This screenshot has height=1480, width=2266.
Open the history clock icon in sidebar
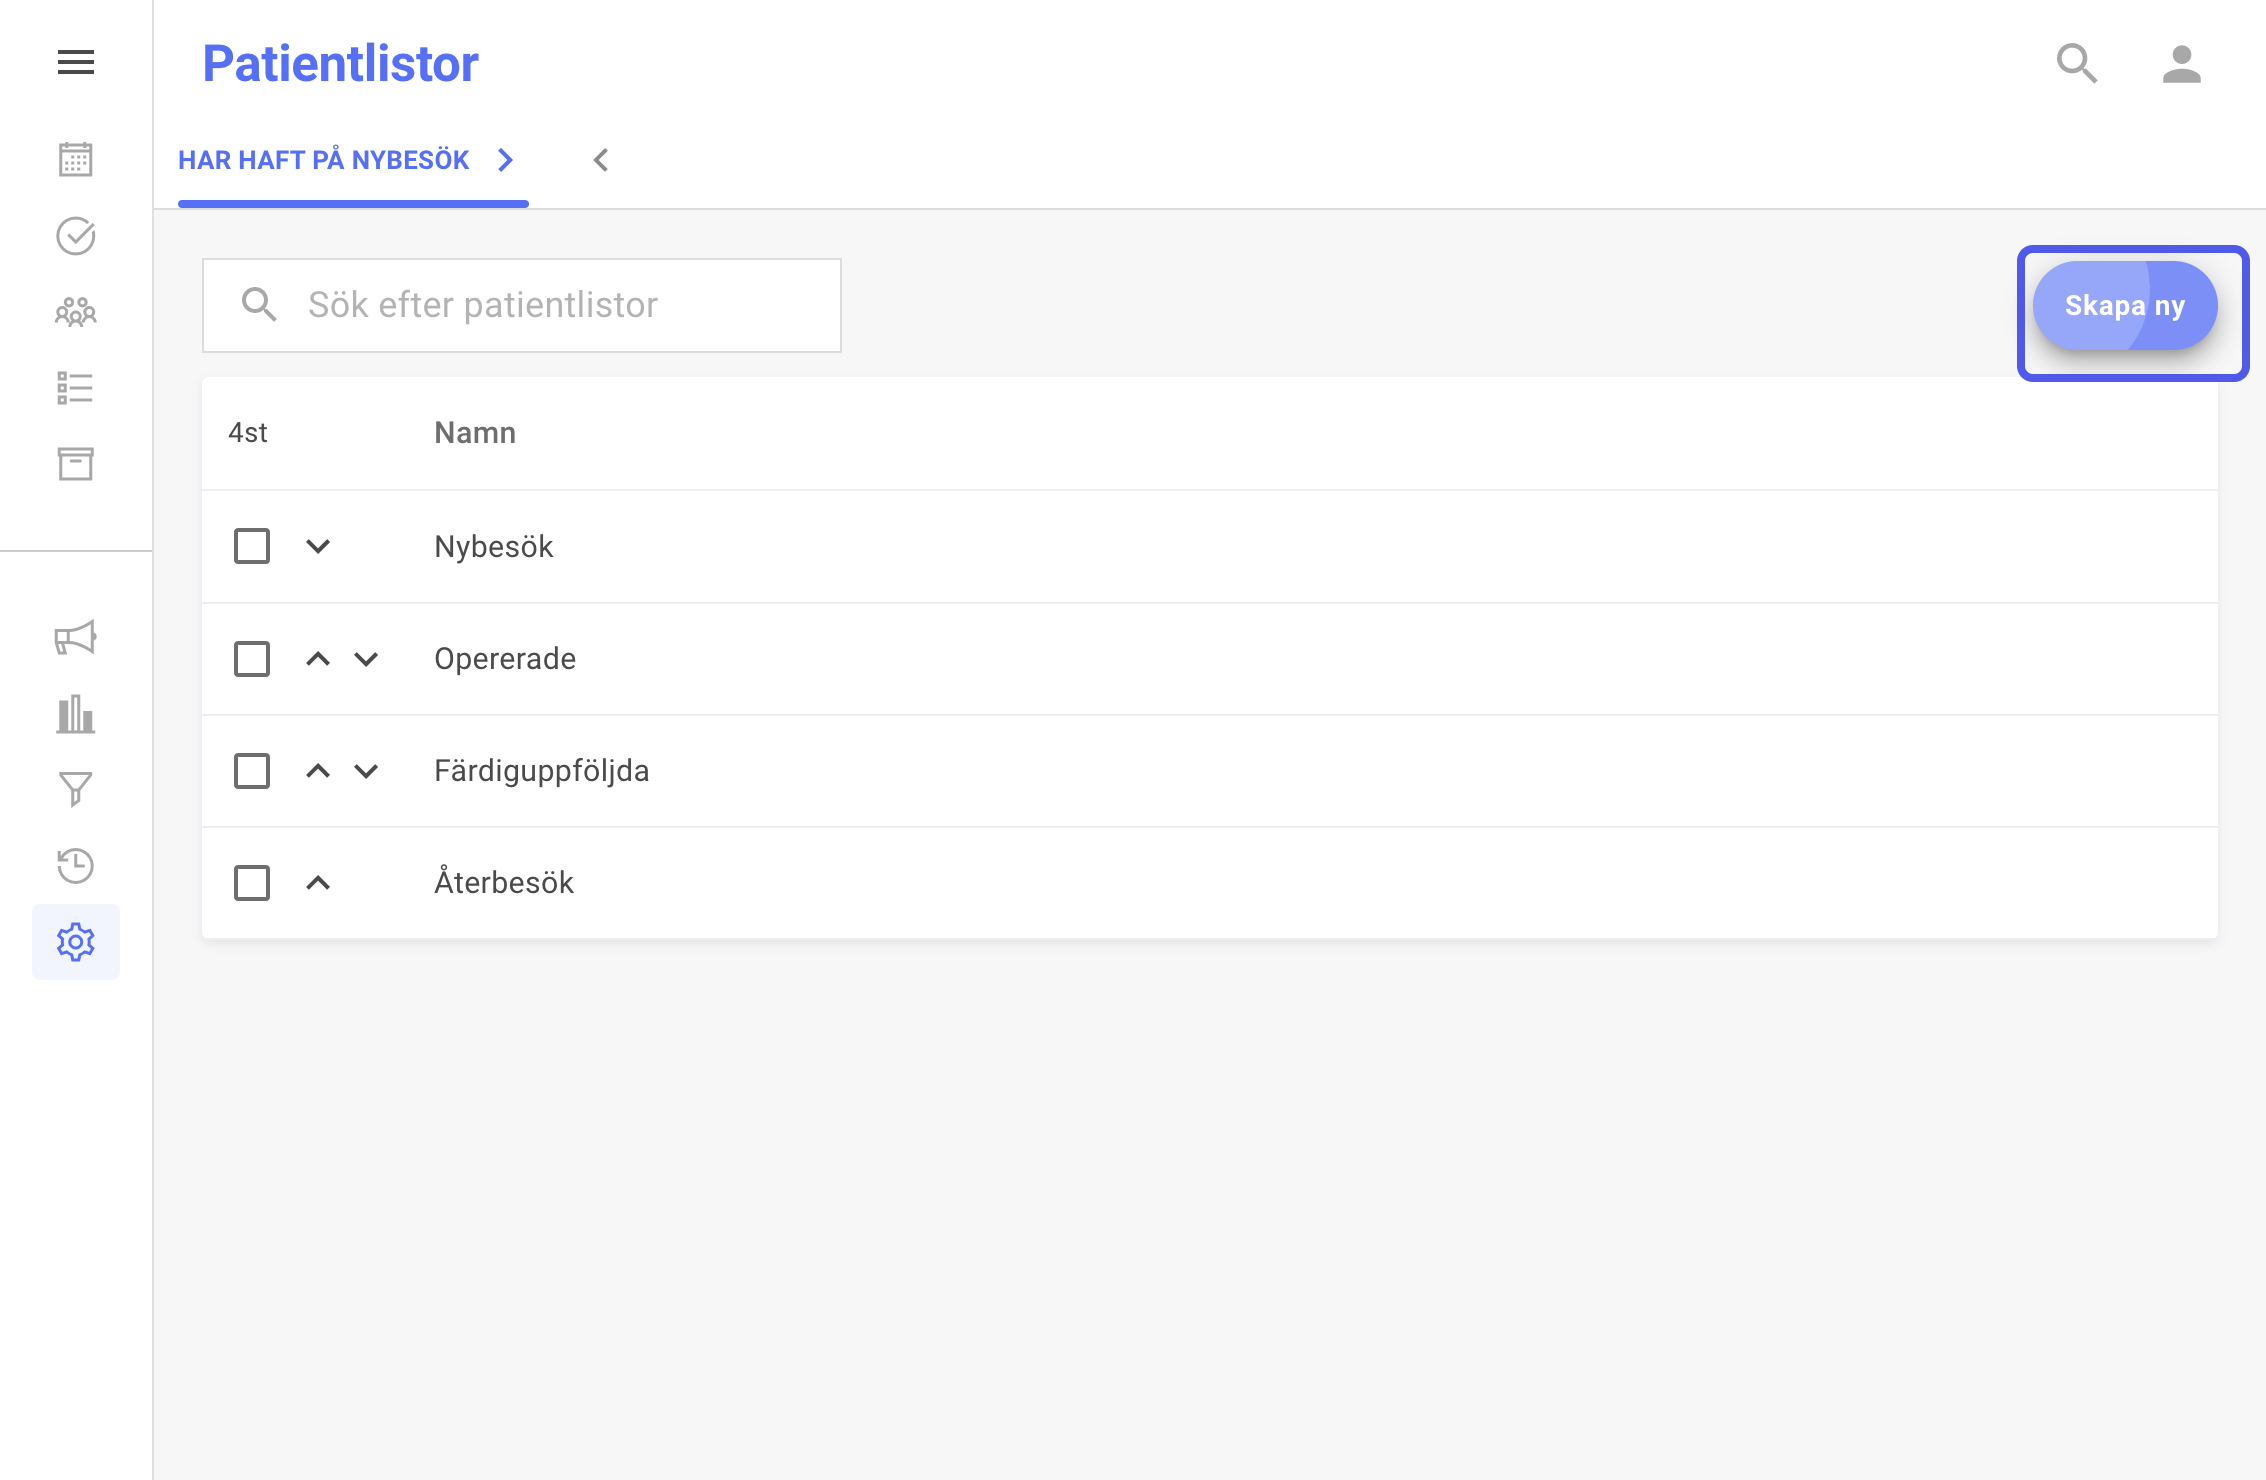[76, 865]
